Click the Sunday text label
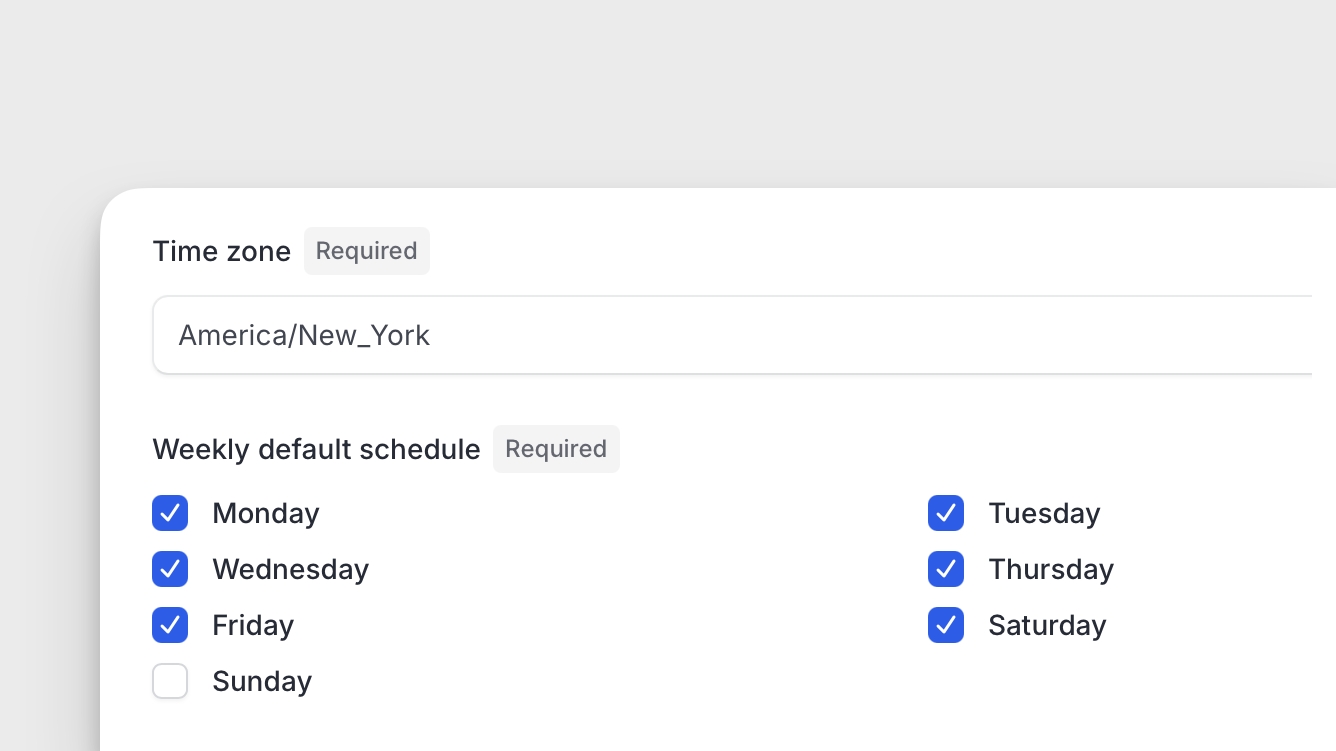1336x751 pixels. pos(262,681)
